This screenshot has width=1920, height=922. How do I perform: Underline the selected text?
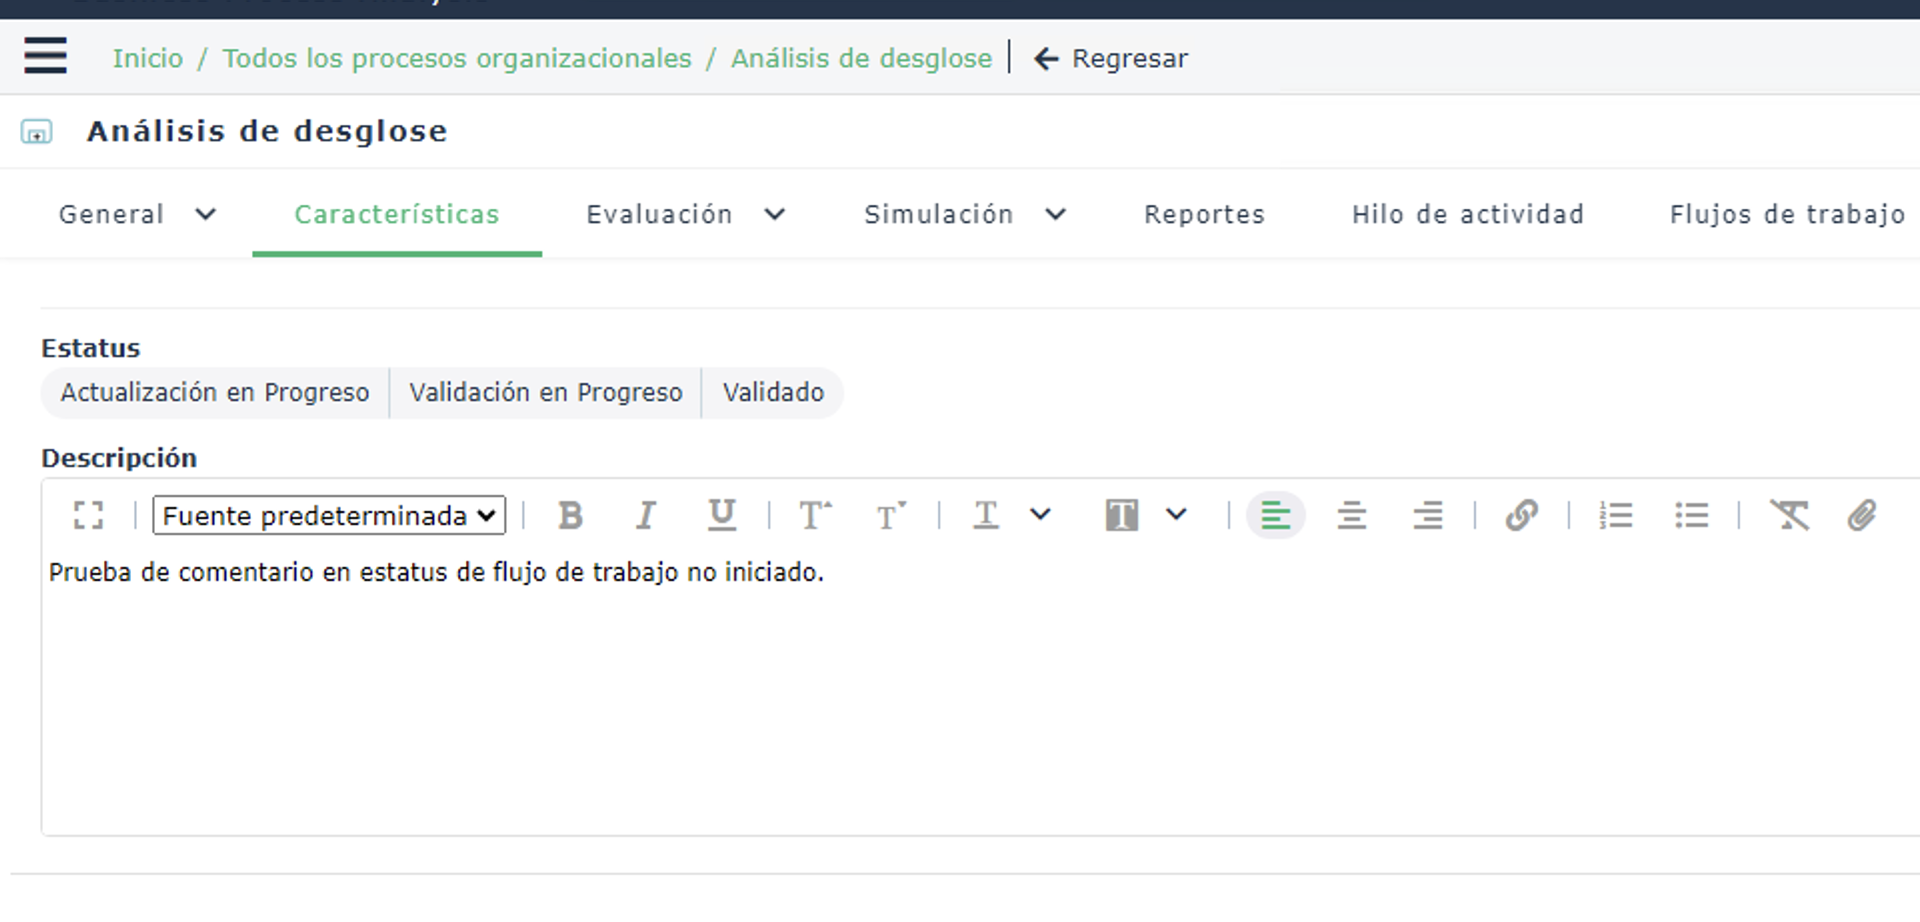coord(722,516)
